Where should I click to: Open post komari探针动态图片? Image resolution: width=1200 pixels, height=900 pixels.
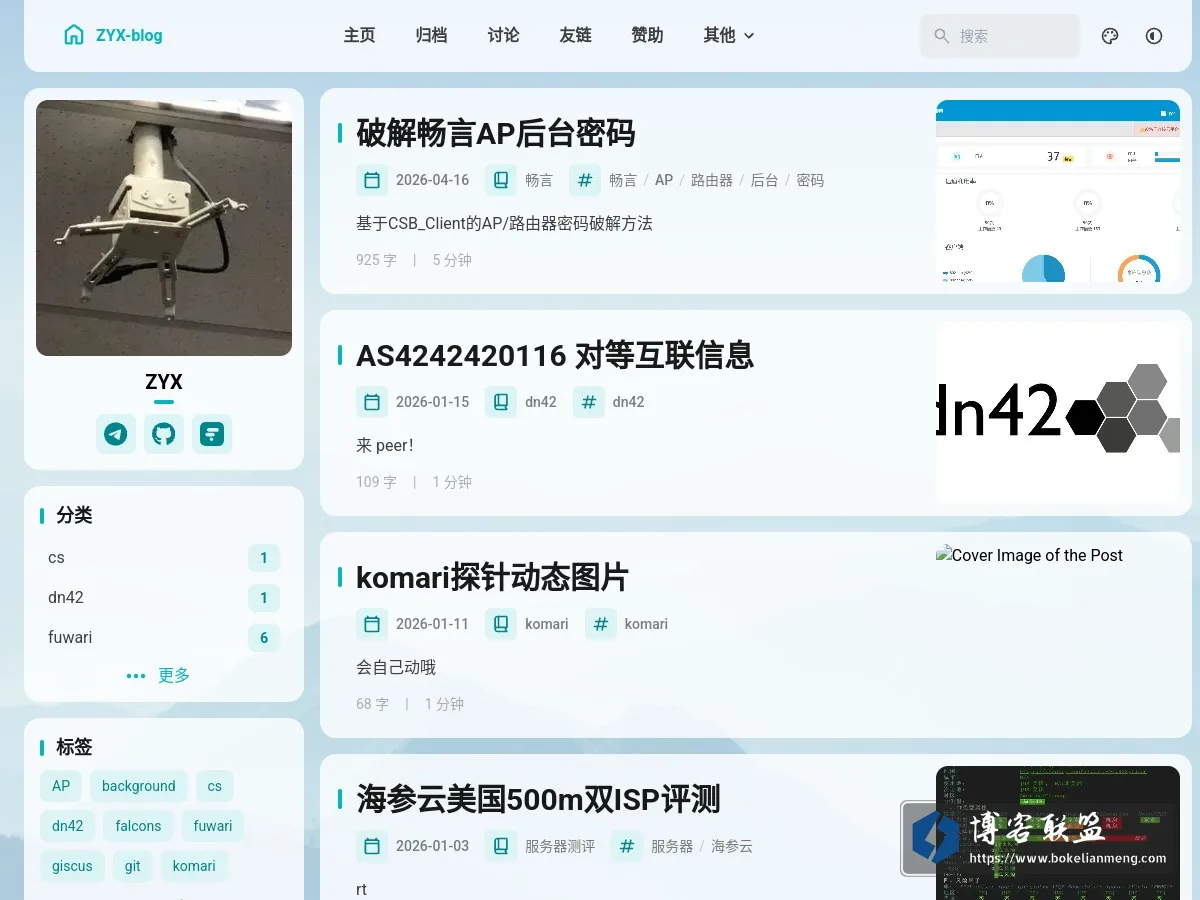pyautogui.click(x=492, y=577)
